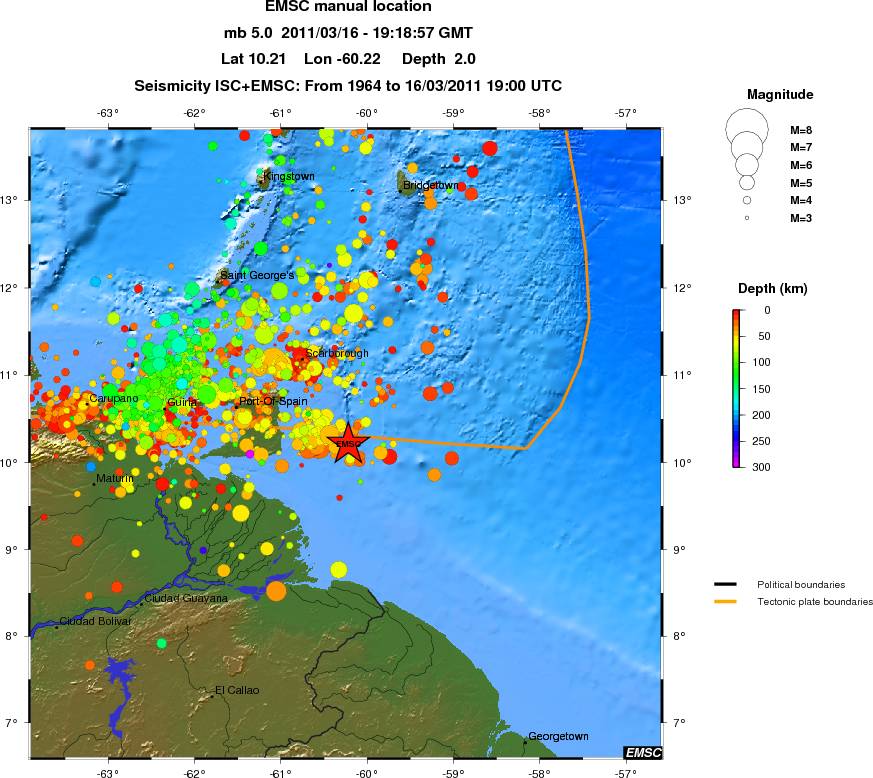Screen dimensions: 873x778
Task: Click the Bridgetown city label
Action: click(x=431, y=185)
